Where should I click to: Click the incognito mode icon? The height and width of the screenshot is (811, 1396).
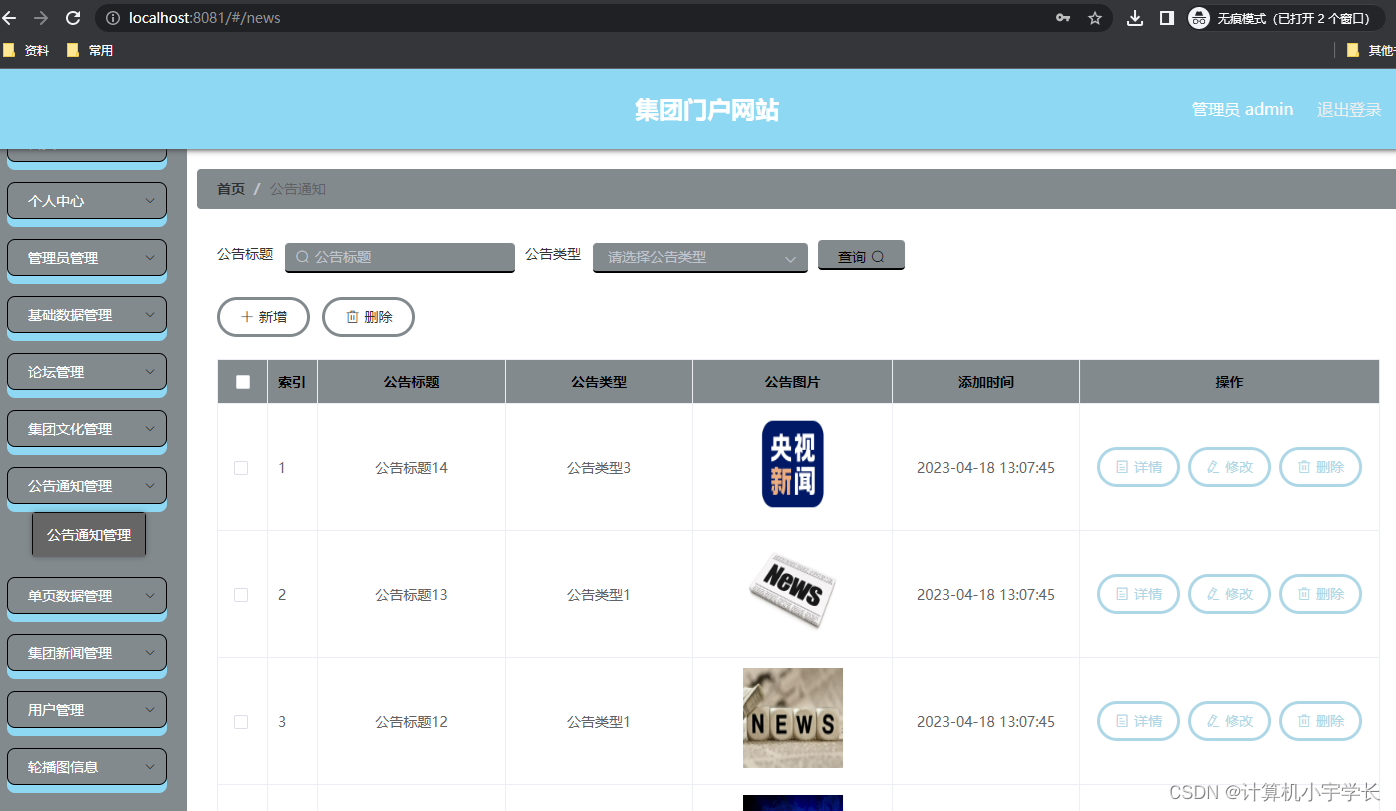(1198, 18)
